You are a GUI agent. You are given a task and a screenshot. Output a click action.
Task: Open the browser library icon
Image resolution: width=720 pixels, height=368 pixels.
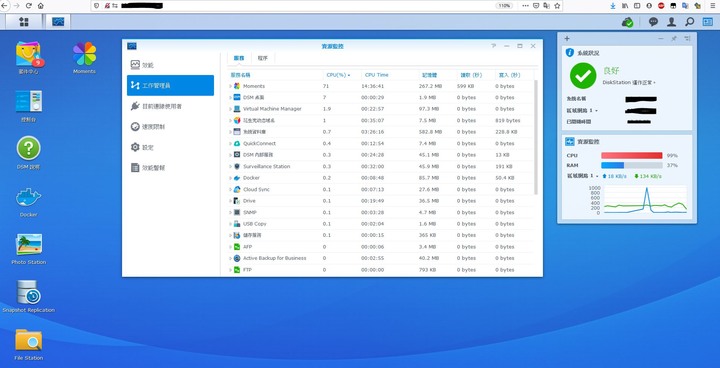pyautogui.click(x=625, y=6)
